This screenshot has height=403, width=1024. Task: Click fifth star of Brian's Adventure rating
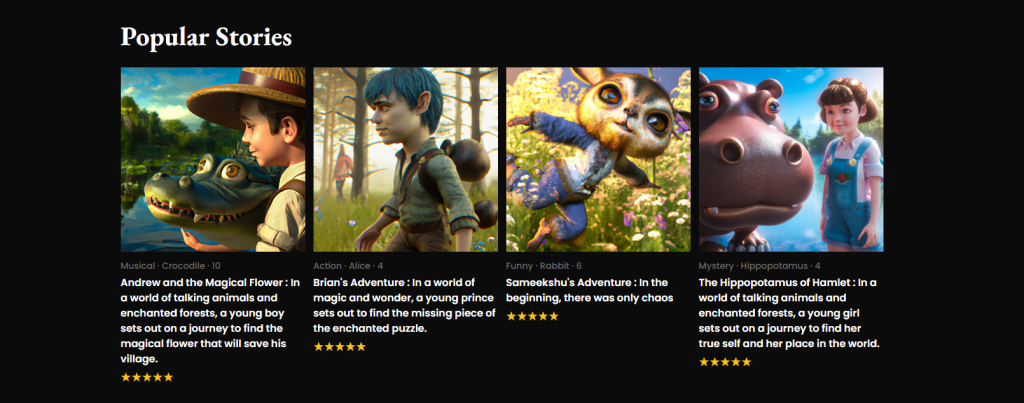point(361,347)
